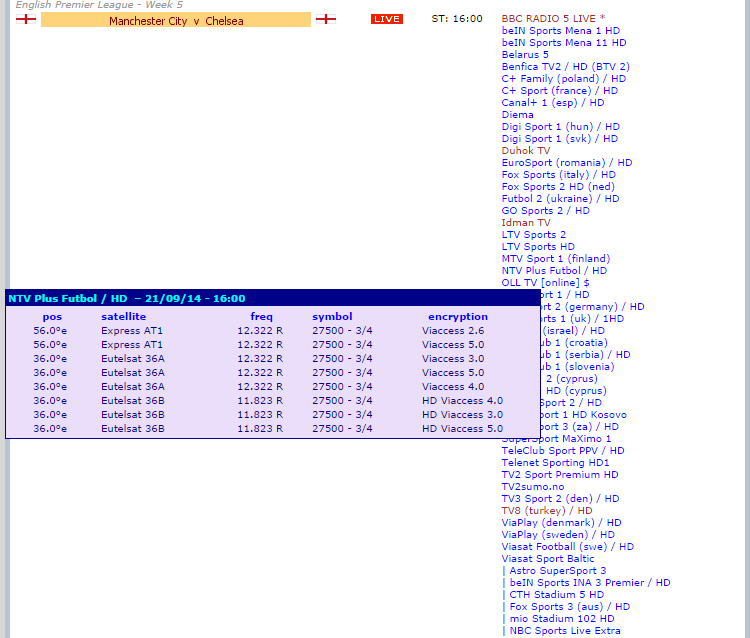Select OLL TV [online] $ link

pos(545,282)
